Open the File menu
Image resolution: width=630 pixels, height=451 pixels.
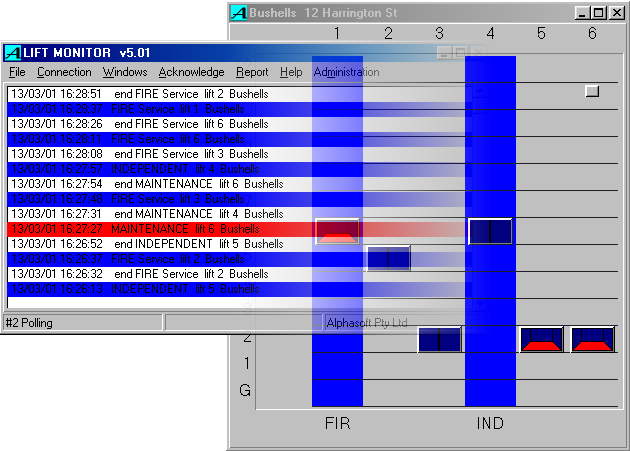click(17, 72)
